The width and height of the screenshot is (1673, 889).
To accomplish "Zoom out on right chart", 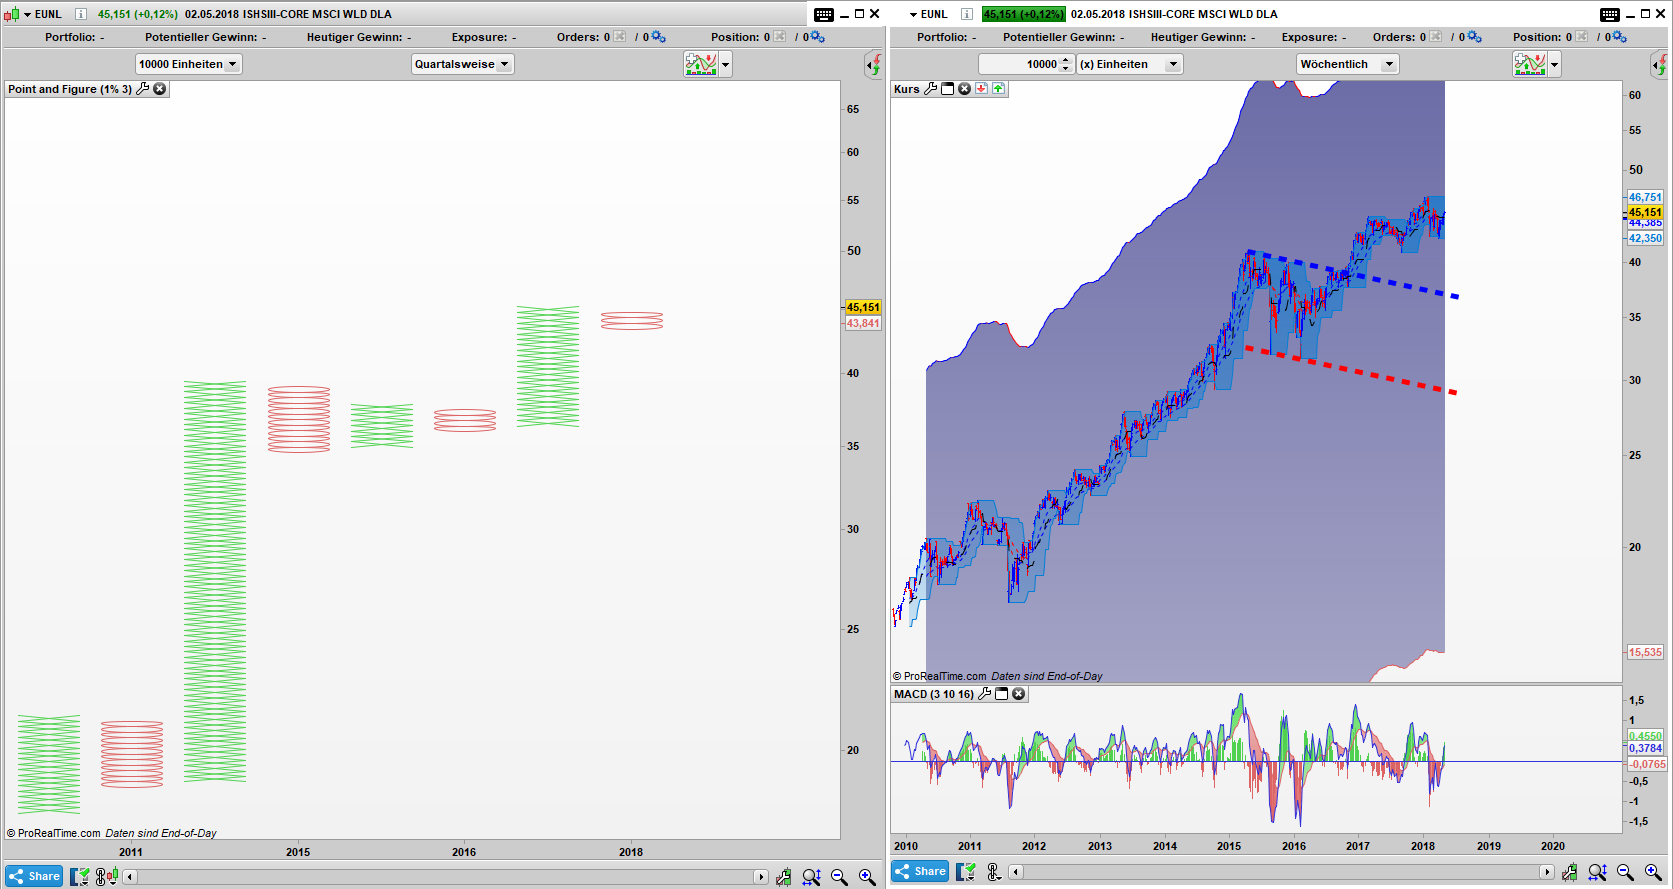I will coord(1625,873).
